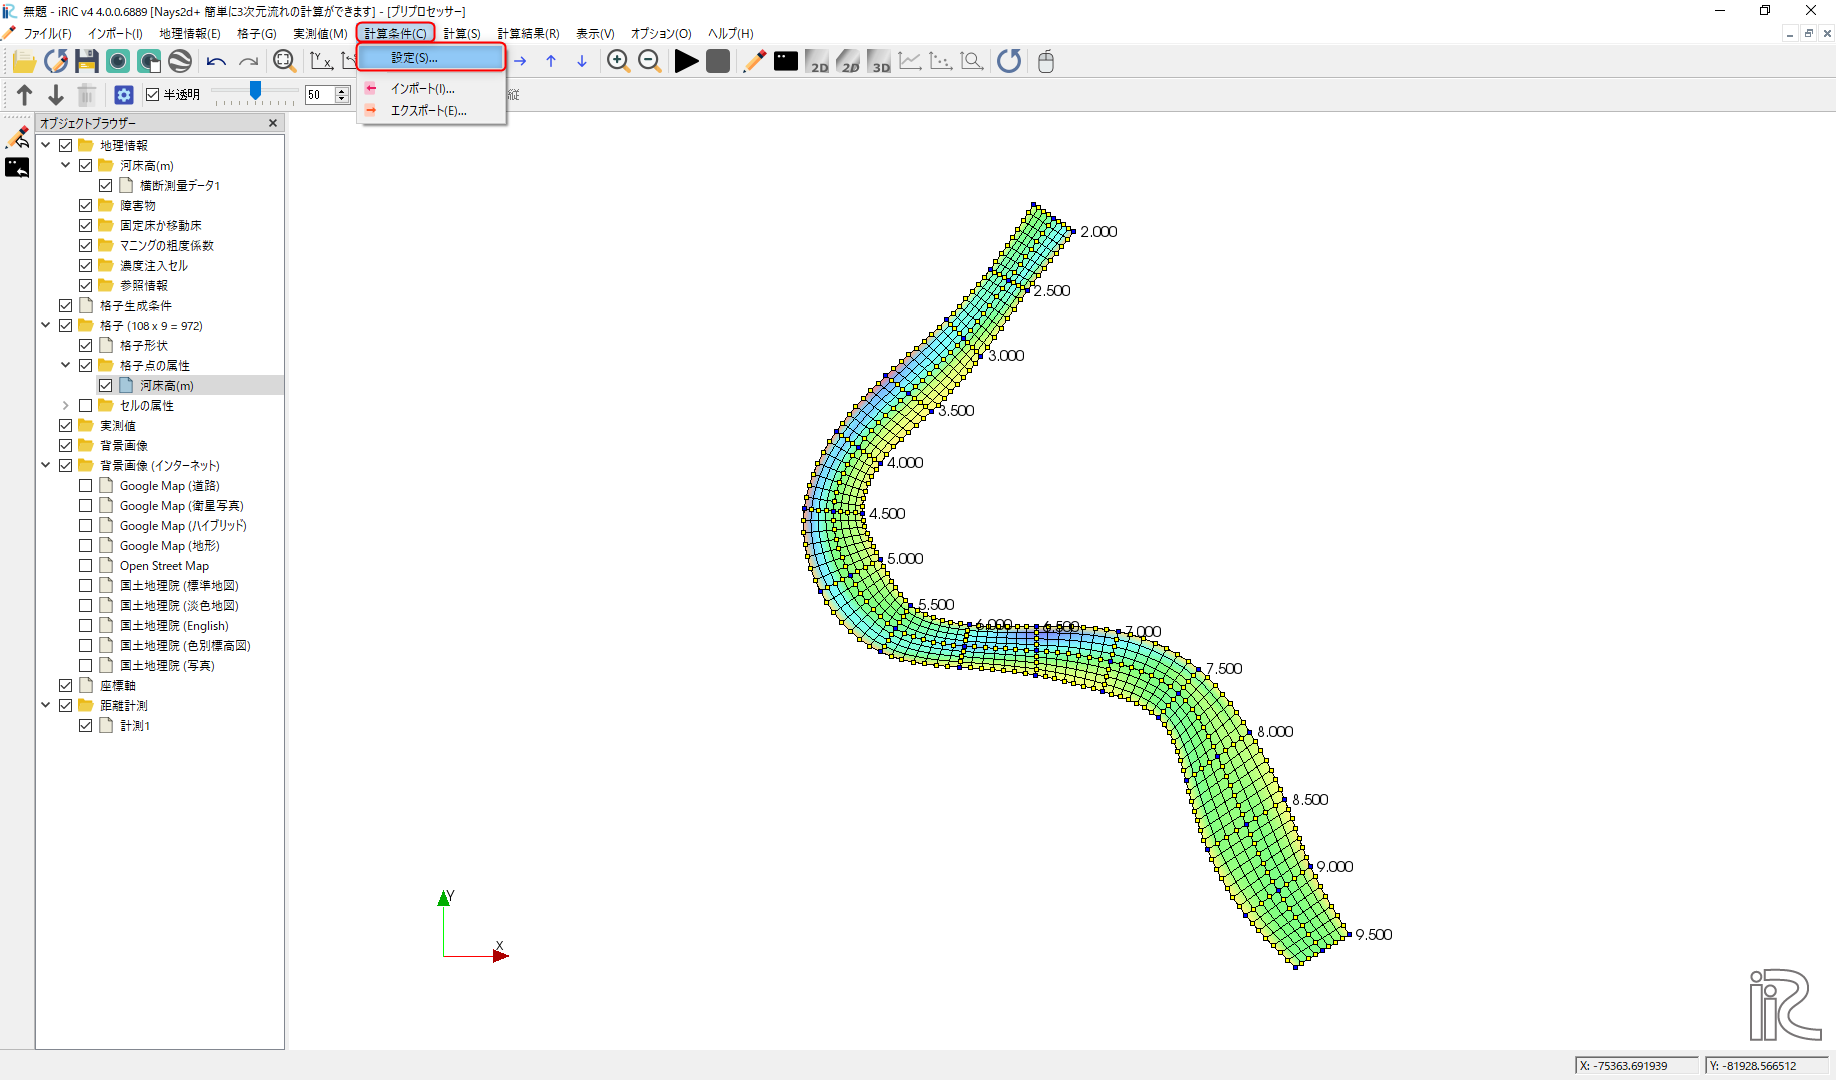1836x1080 pixels.
Task: Click the reload project icon
Action: click(x=56, y=62)
